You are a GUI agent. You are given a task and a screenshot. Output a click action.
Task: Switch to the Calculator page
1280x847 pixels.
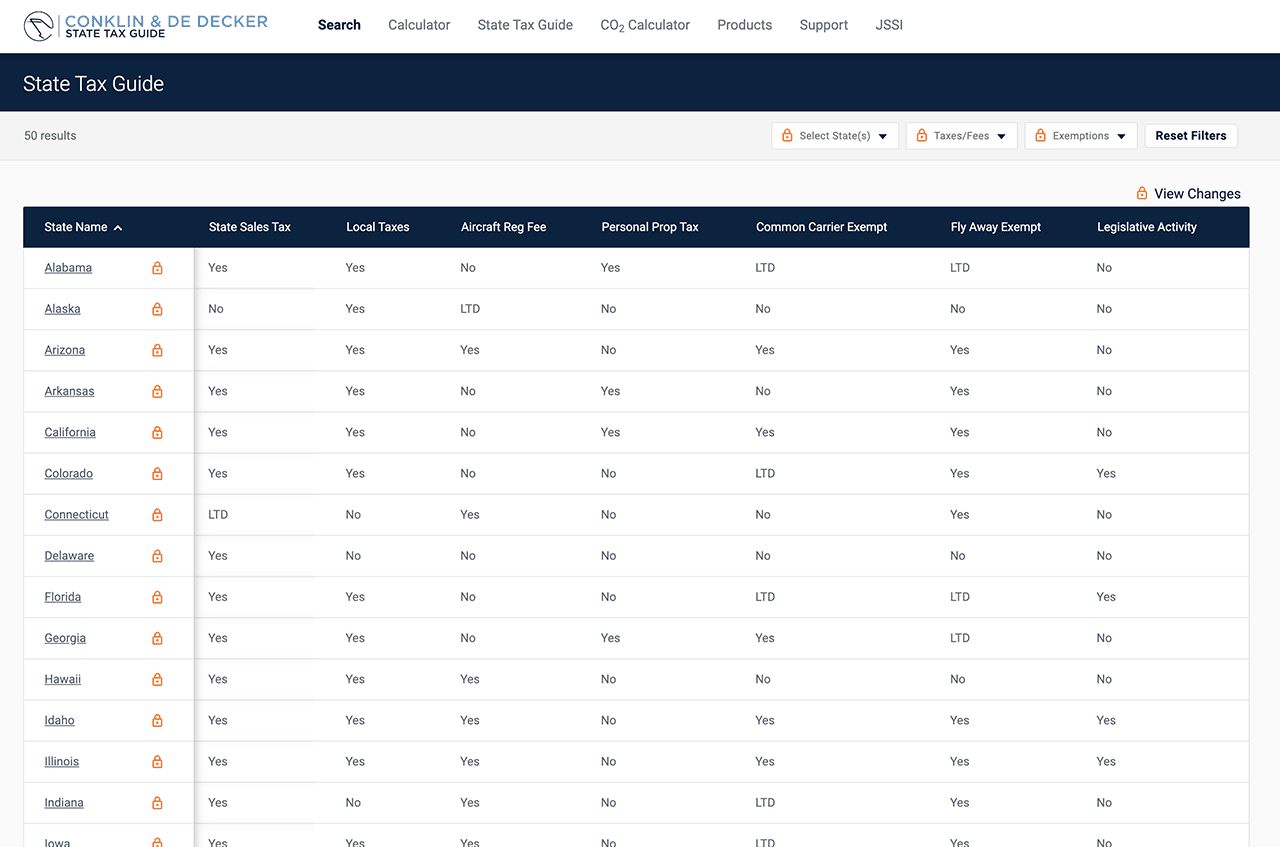click(x=419, y=25)
